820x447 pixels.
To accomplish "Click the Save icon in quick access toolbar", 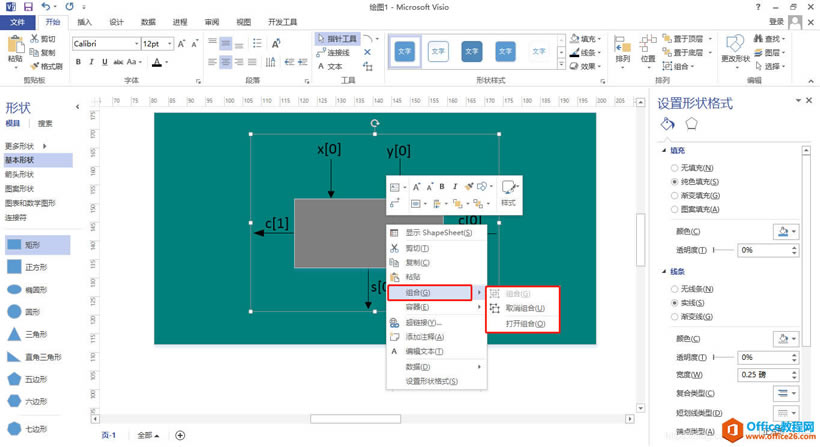I will [28, 7].
